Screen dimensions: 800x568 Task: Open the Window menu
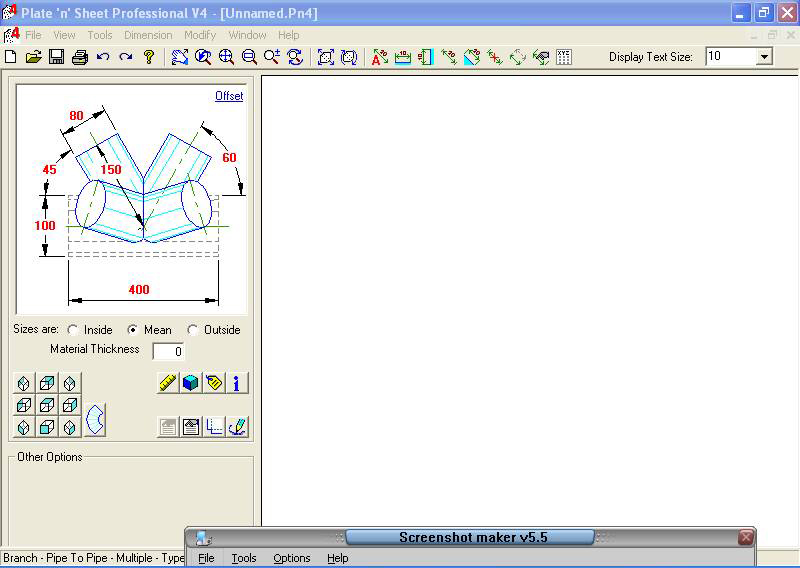(x=247, y=35)
